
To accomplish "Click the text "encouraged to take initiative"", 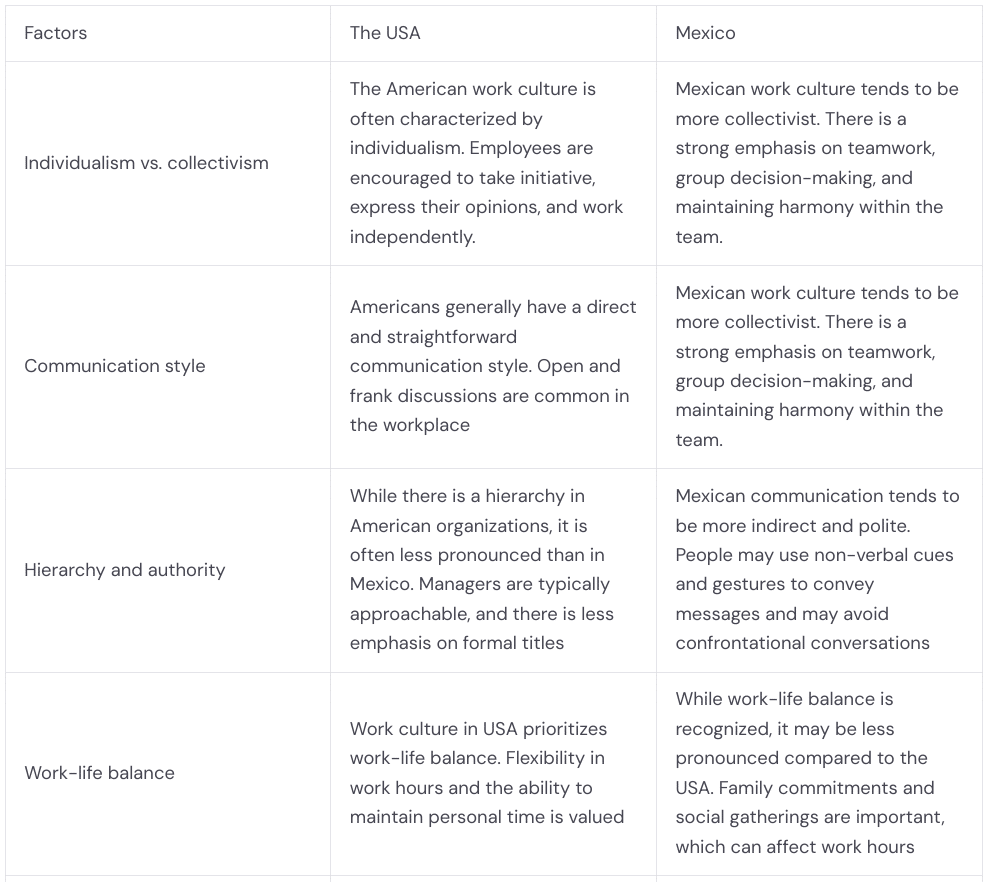I will tap(472, 178).
